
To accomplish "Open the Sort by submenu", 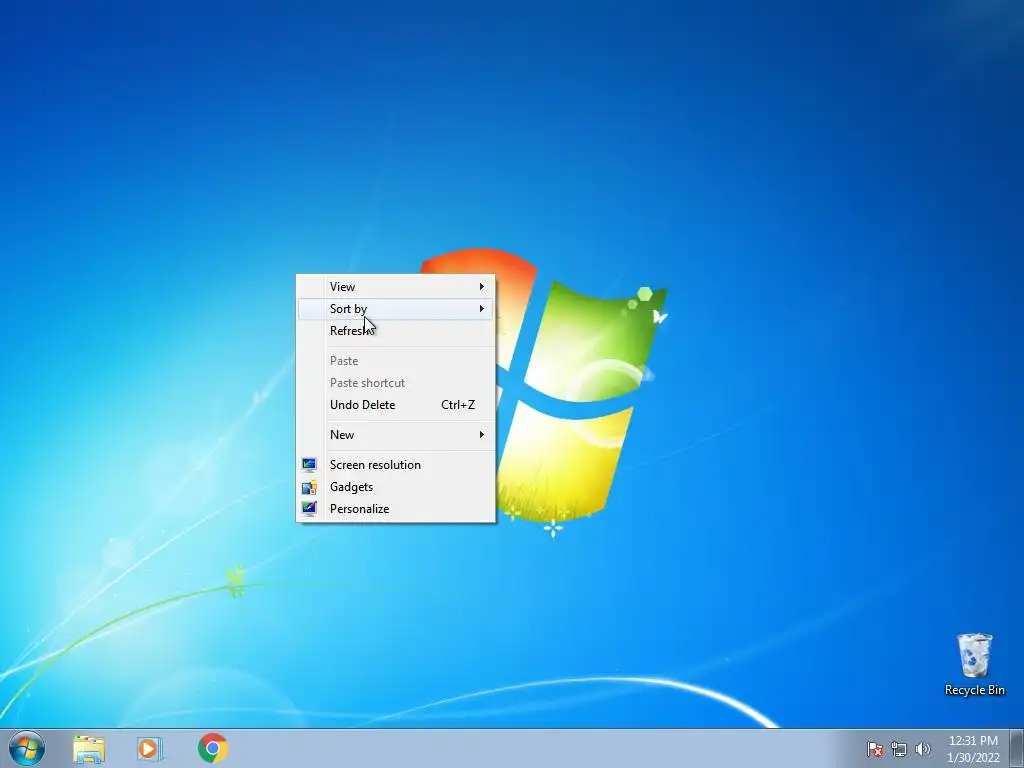I will (396, 308).
